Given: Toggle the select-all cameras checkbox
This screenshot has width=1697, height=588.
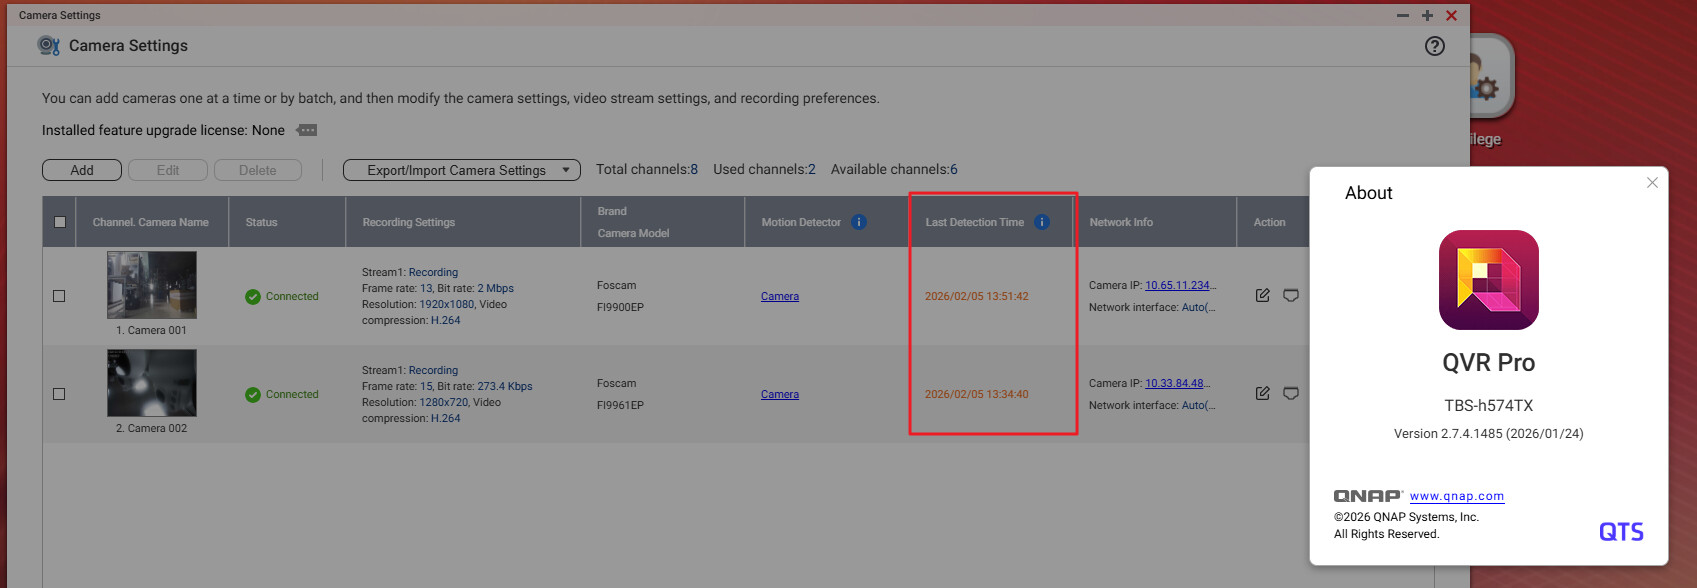Looking at the screenshot, I should (x=60, y=222).
